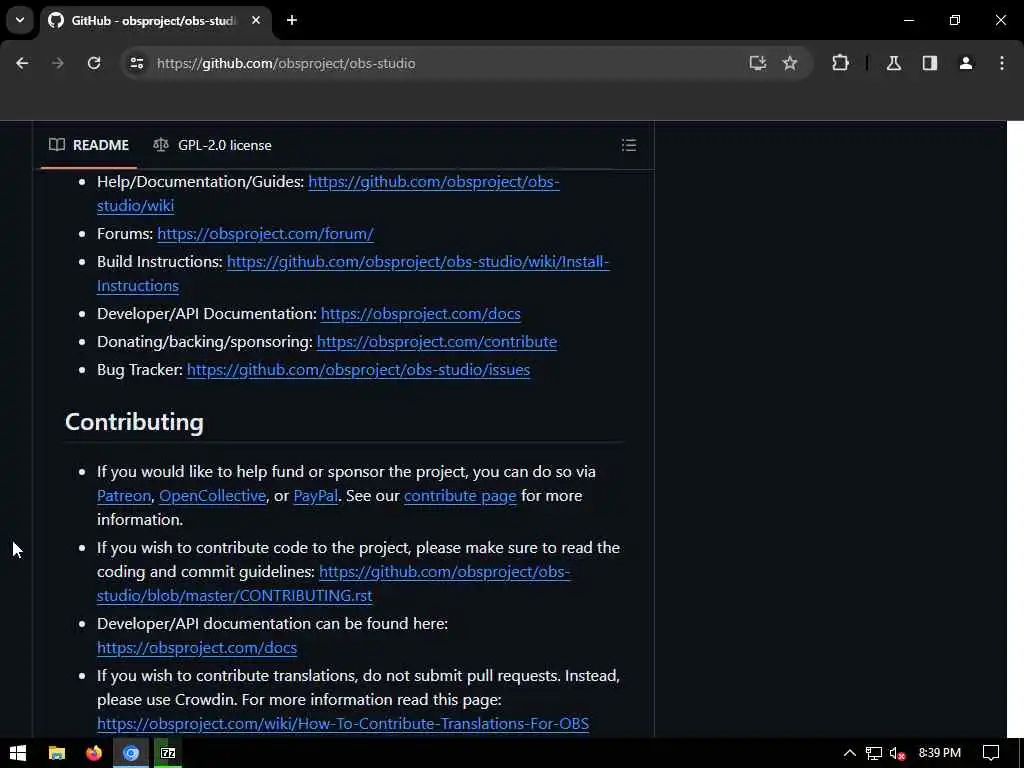Open the 8:39 PM clock
Screen dimensions: 1024x768
pos(940,753)
